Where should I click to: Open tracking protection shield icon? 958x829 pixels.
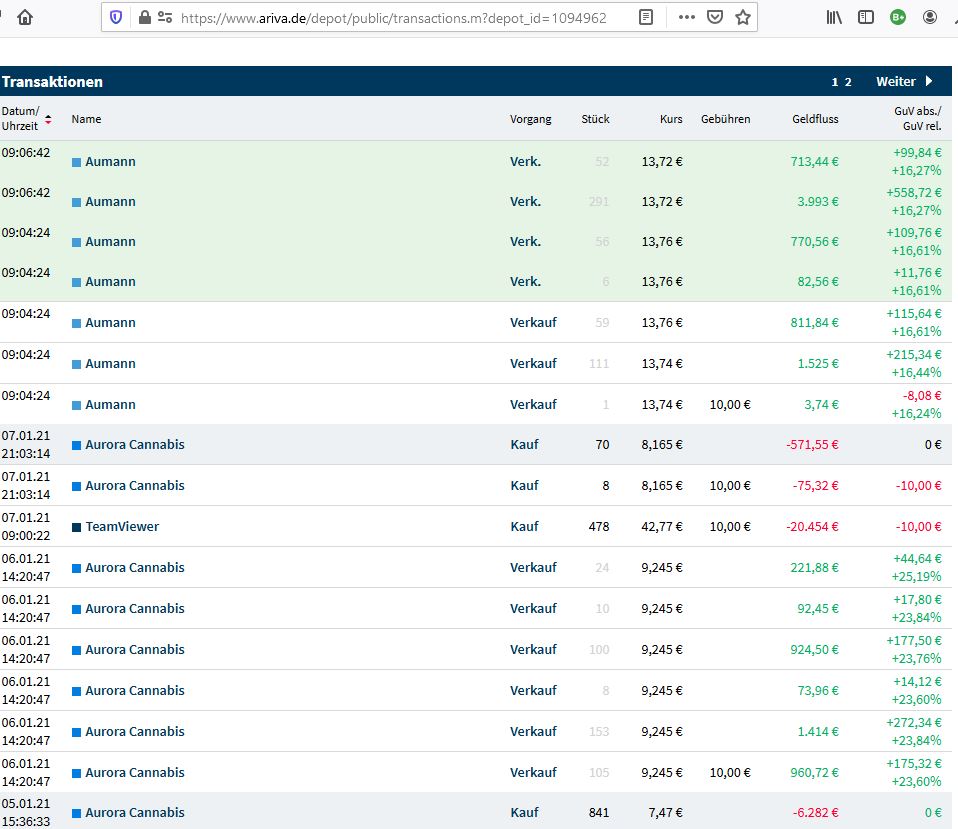pyautogui.click(x=117, y=17)
